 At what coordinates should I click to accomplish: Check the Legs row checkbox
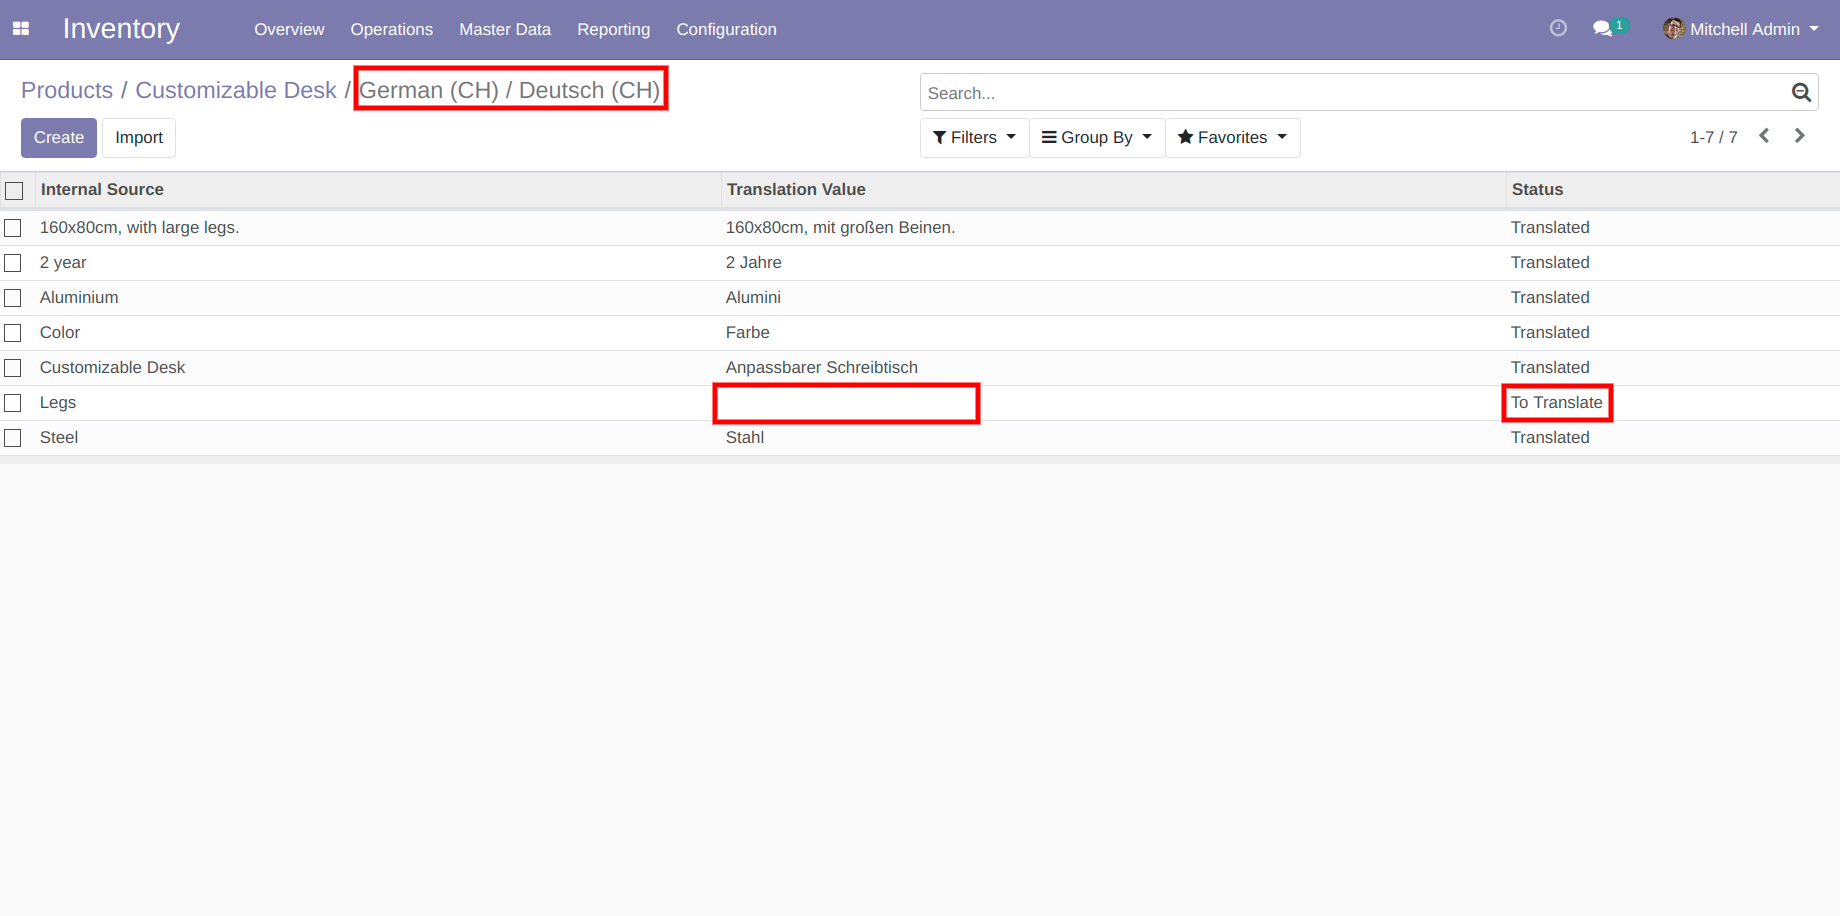[13, 403]
